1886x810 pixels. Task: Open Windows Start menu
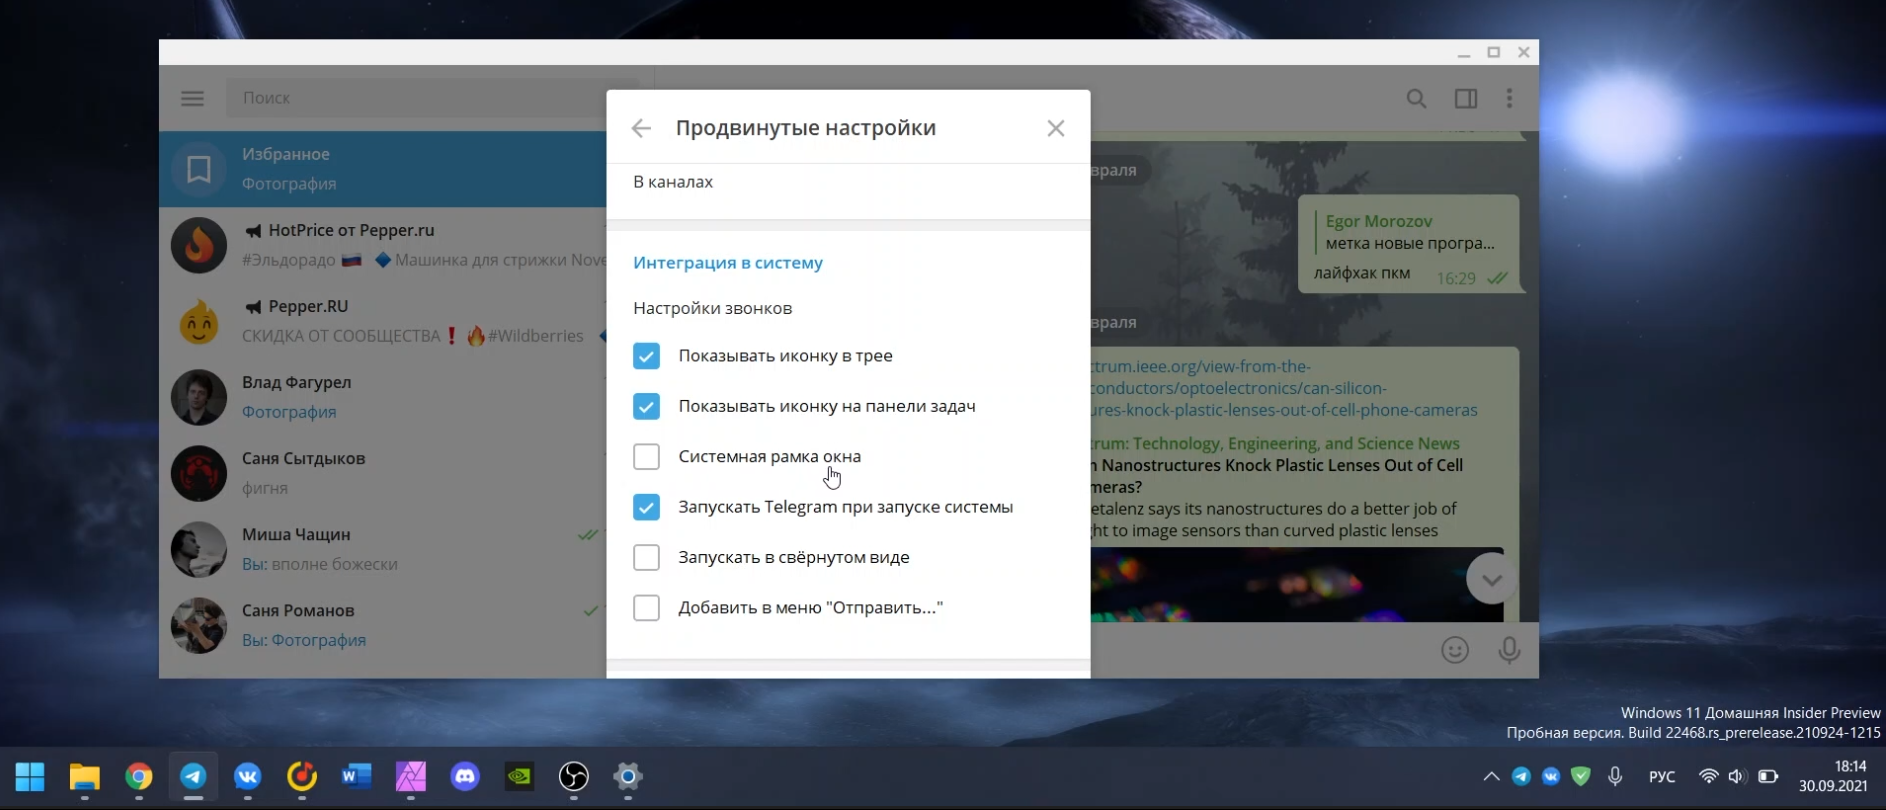tap(30, 776)
